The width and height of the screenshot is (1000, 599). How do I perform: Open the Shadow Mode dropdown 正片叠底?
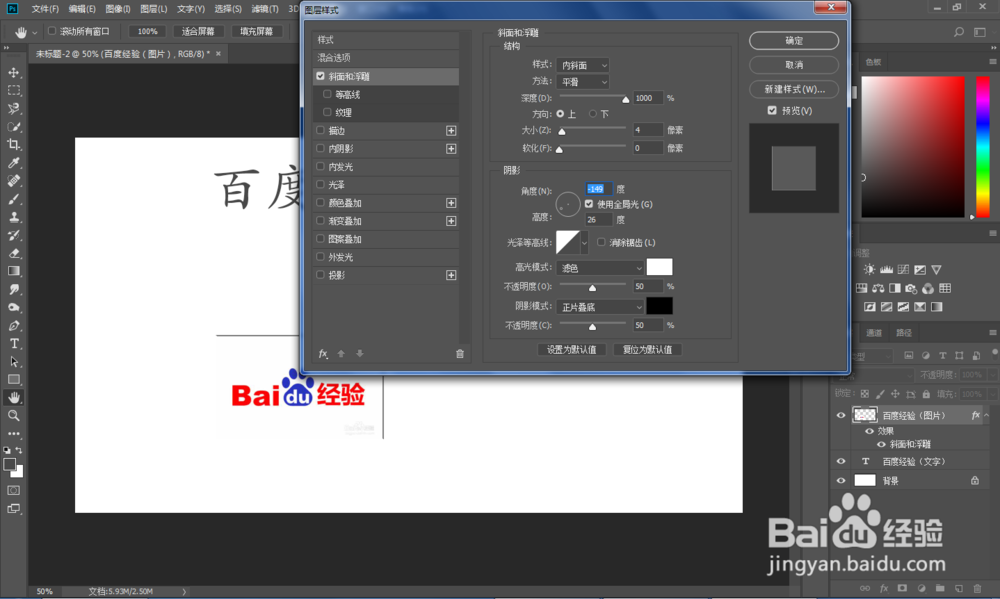[x=600, y=307]
